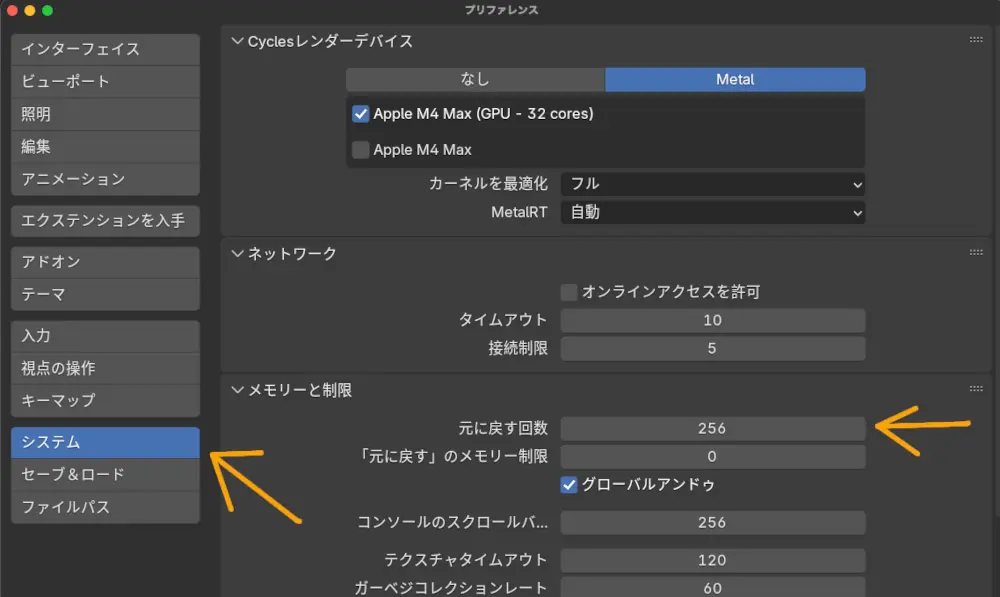Open the キーマップ preferences section
1000x597 pixels.
point(105,401)
